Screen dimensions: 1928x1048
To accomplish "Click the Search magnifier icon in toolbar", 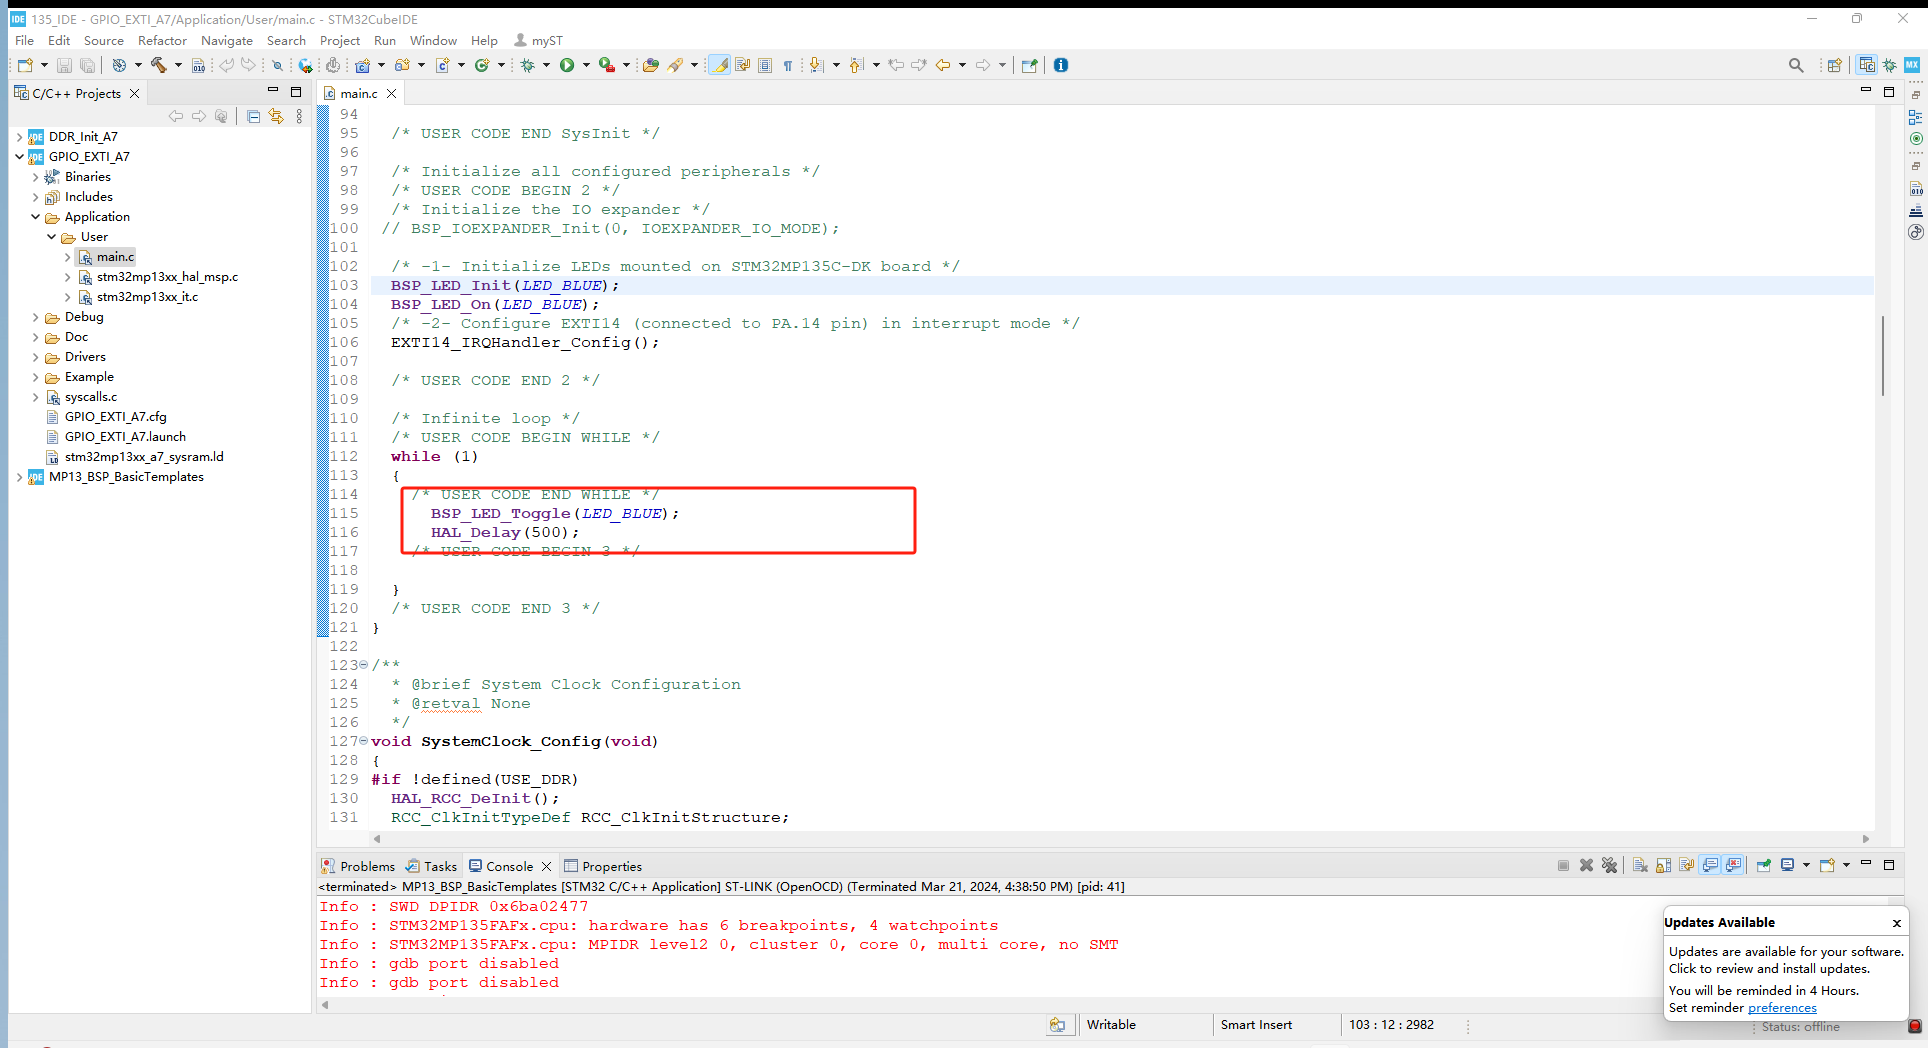I will tap(1796, 65).
